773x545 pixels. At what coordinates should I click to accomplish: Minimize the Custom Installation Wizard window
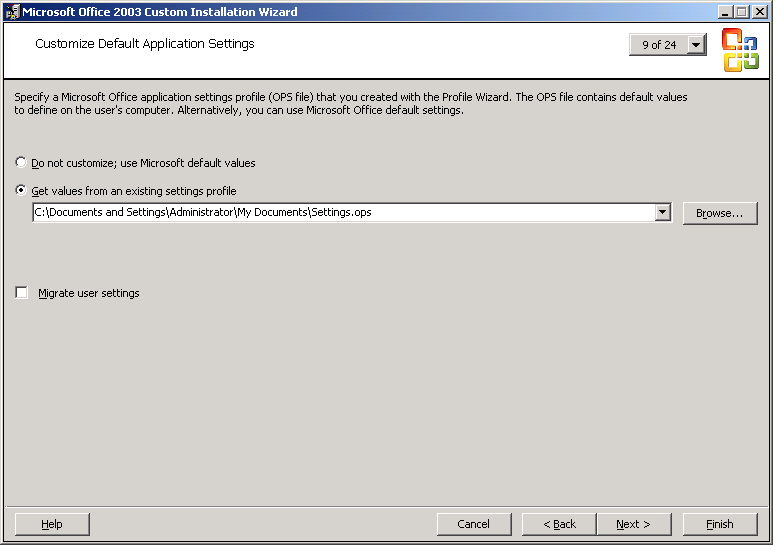(x=725, y=11)
